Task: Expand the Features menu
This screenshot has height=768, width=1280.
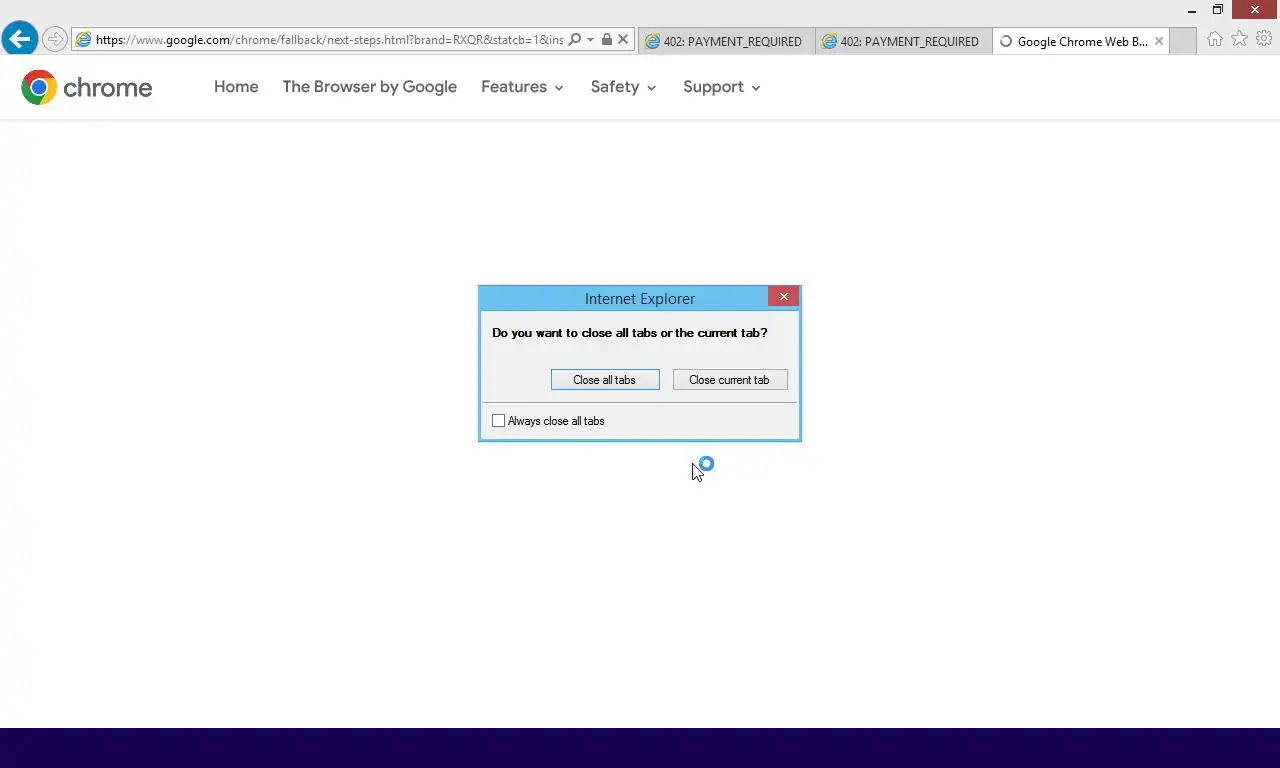Action: point(522,87)
